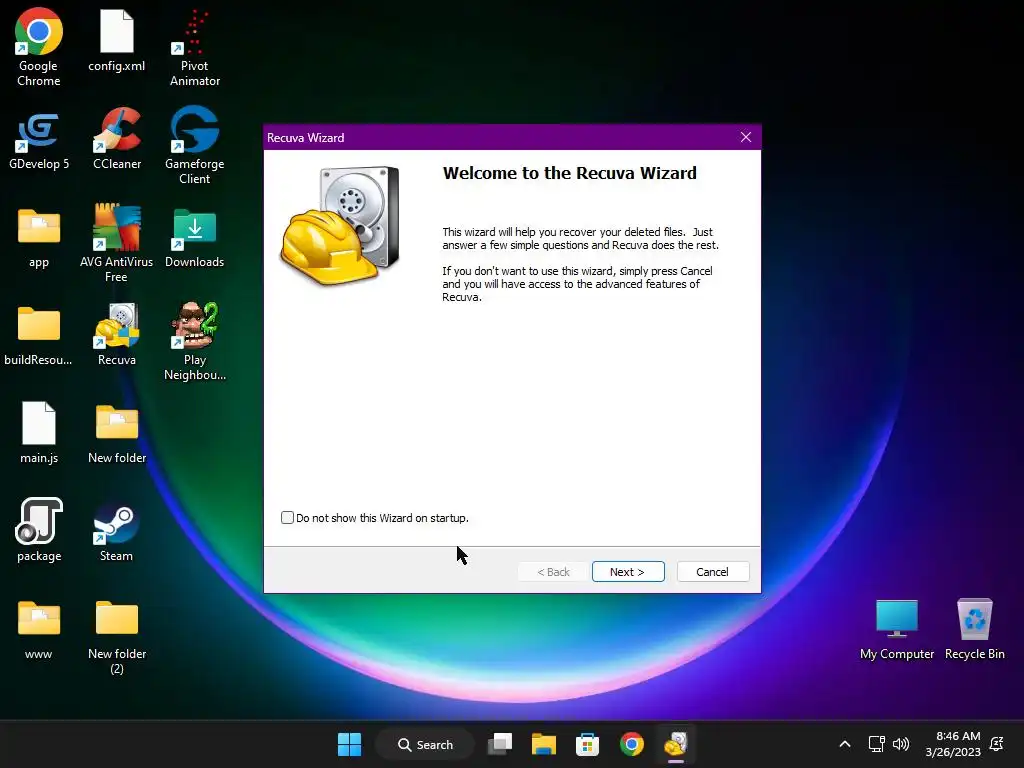The width and height of the screenshot is (1024, 768).
Task: Open the clock and date panel
Action: click(953, 744)
